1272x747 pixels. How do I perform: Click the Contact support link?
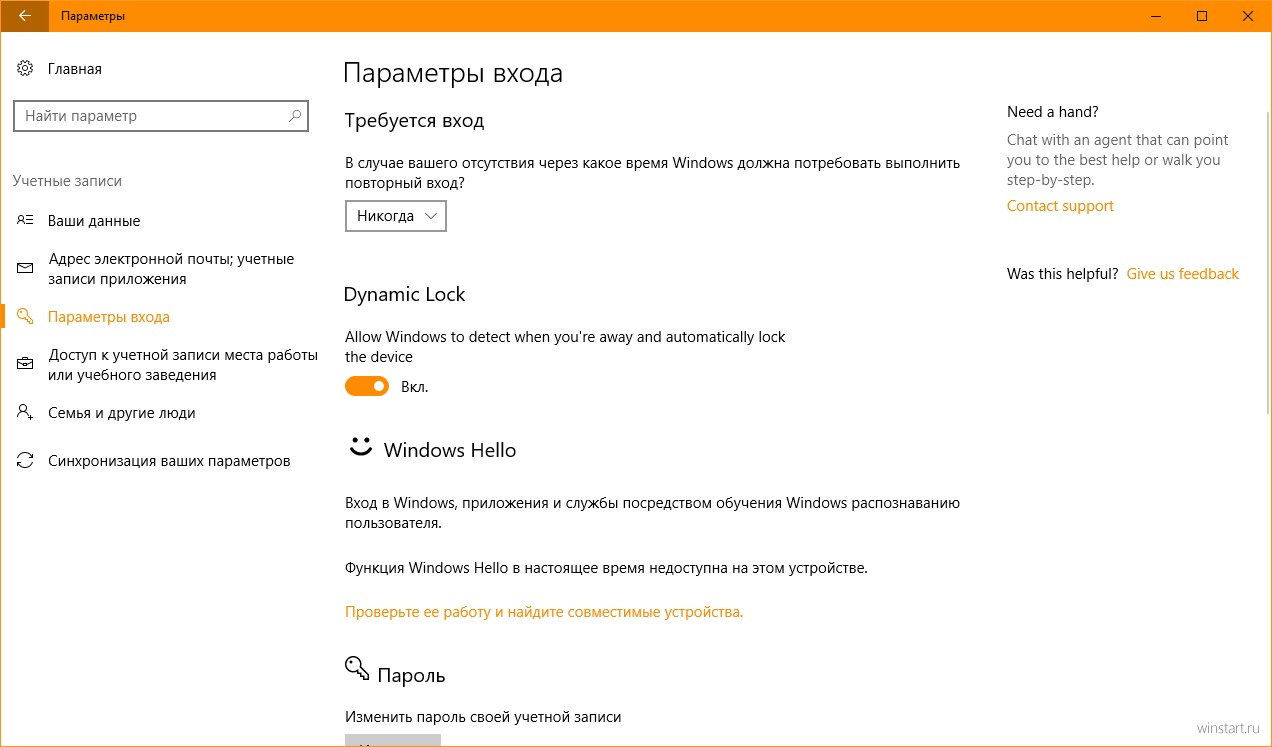click(1060, 206)
